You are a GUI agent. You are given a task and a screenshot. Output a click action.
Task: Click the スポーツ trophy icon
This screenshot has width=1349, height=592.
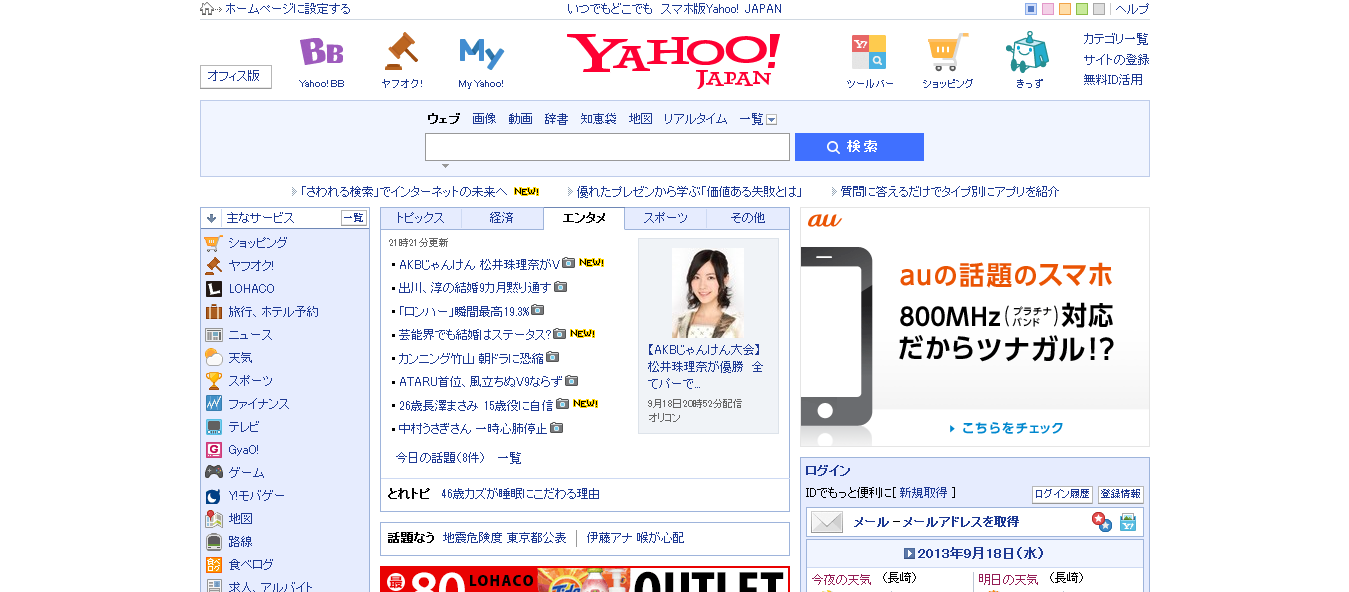pyautogui.click(x=213, y=381)
